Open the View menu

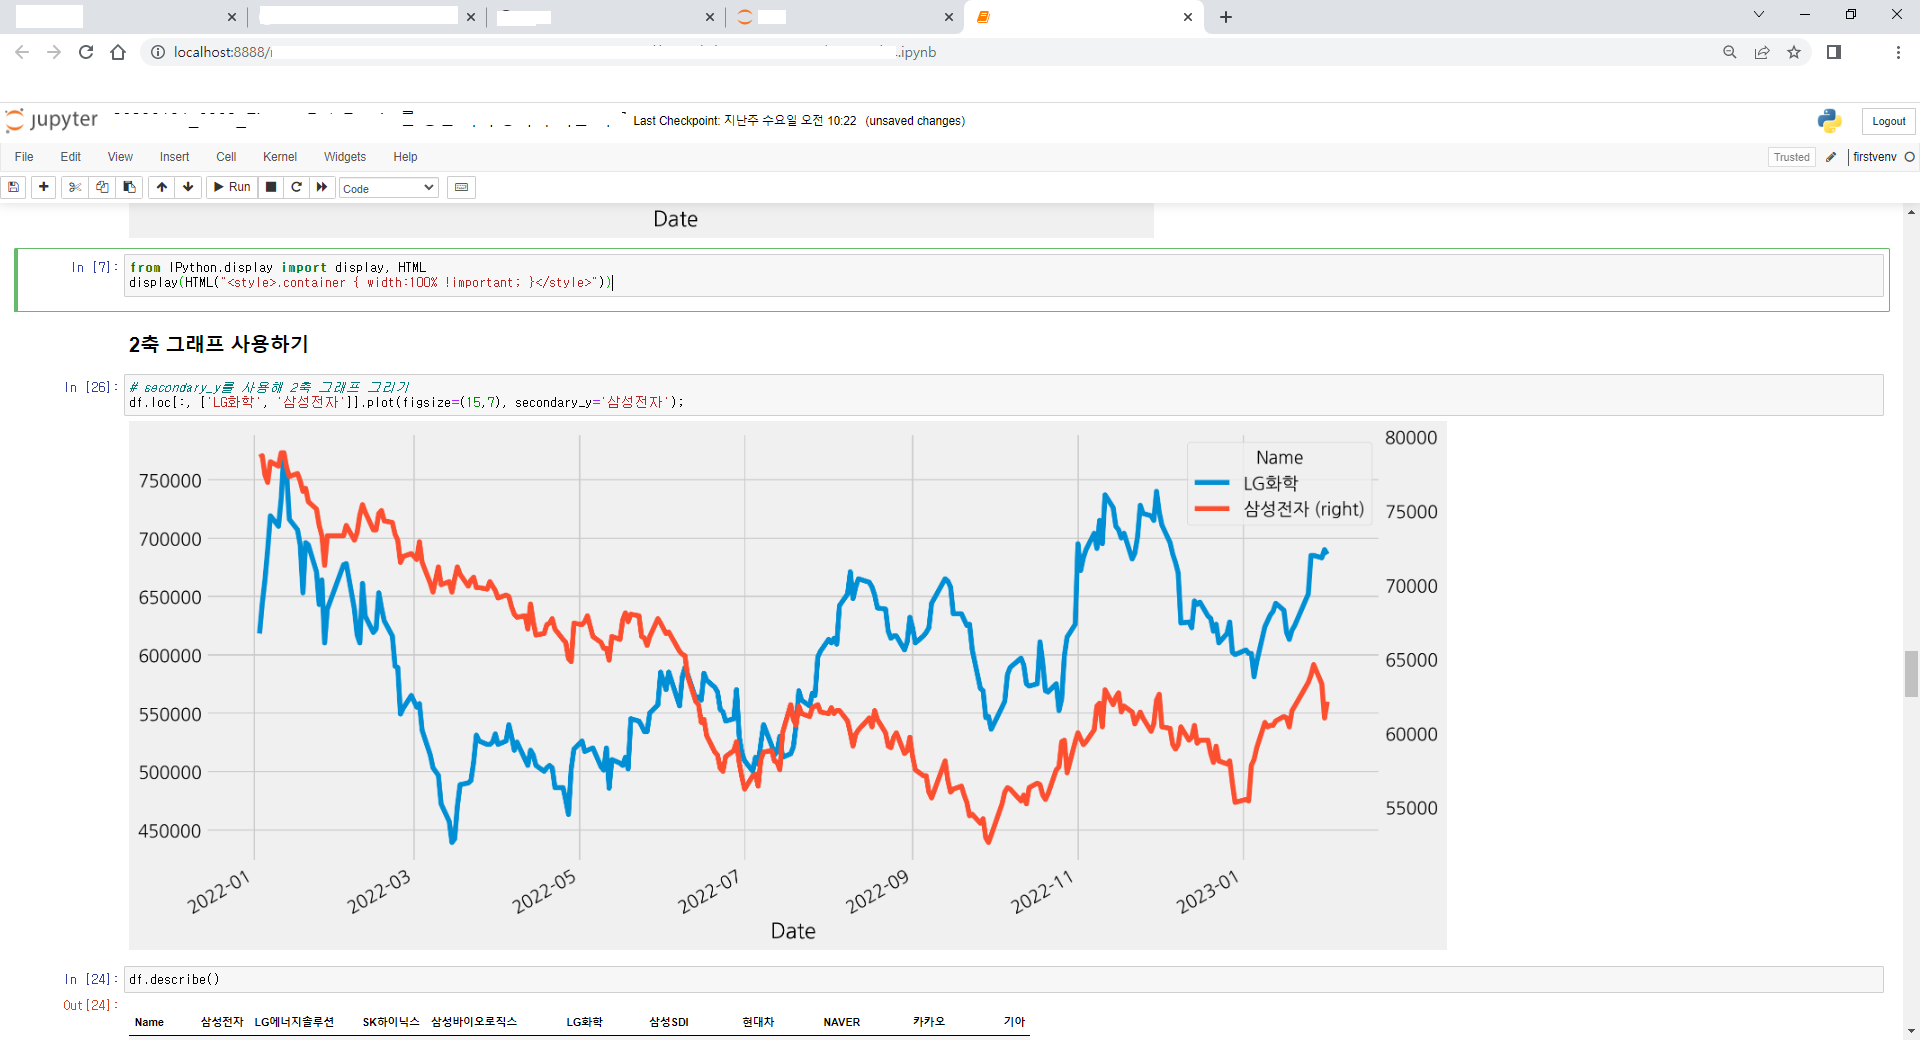click(x=120, y=157)
